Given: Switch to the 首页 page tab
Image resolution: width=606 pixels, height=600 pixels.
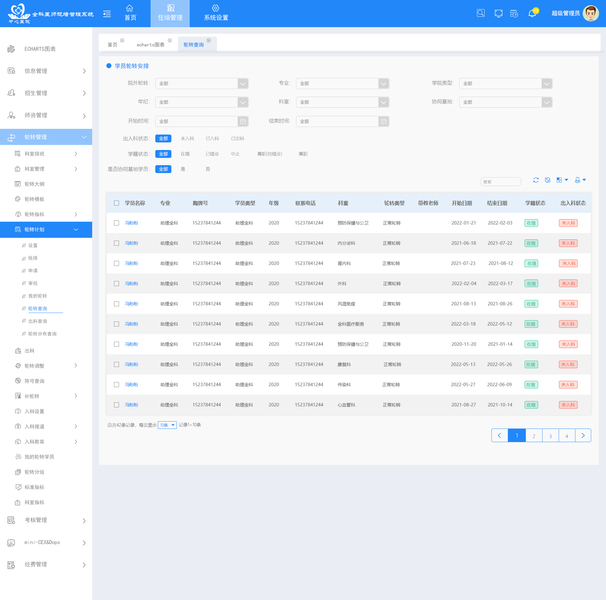Looking at the screenshot, I should pyautogui.click(x=112, y=45).
